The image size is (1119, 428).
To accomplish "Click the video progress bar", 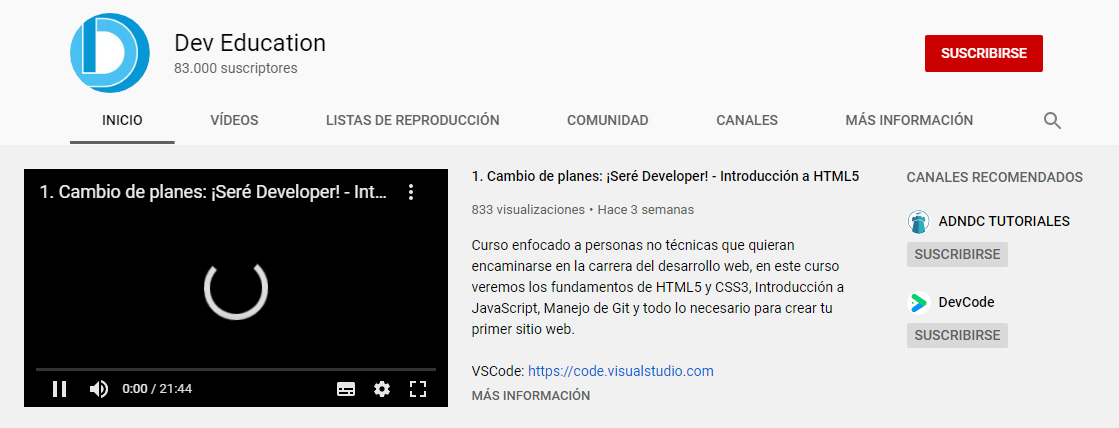I will (x=236, y=370).
